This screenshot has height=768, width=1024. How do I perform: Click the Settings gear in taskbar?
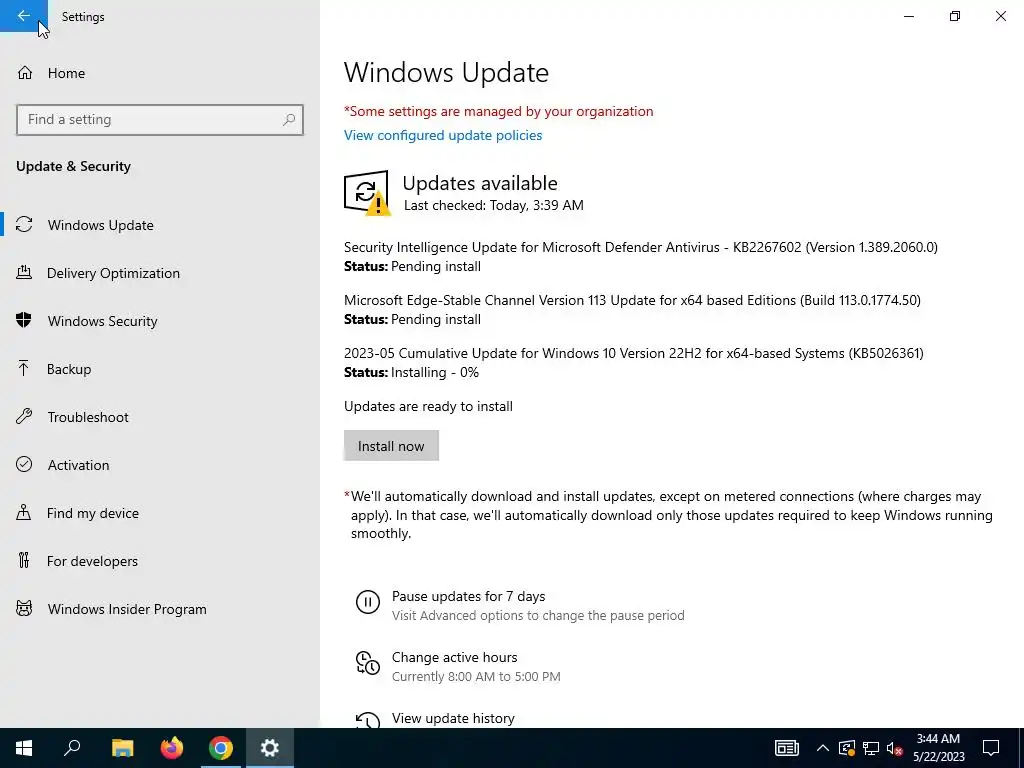(x=270, y=748)
